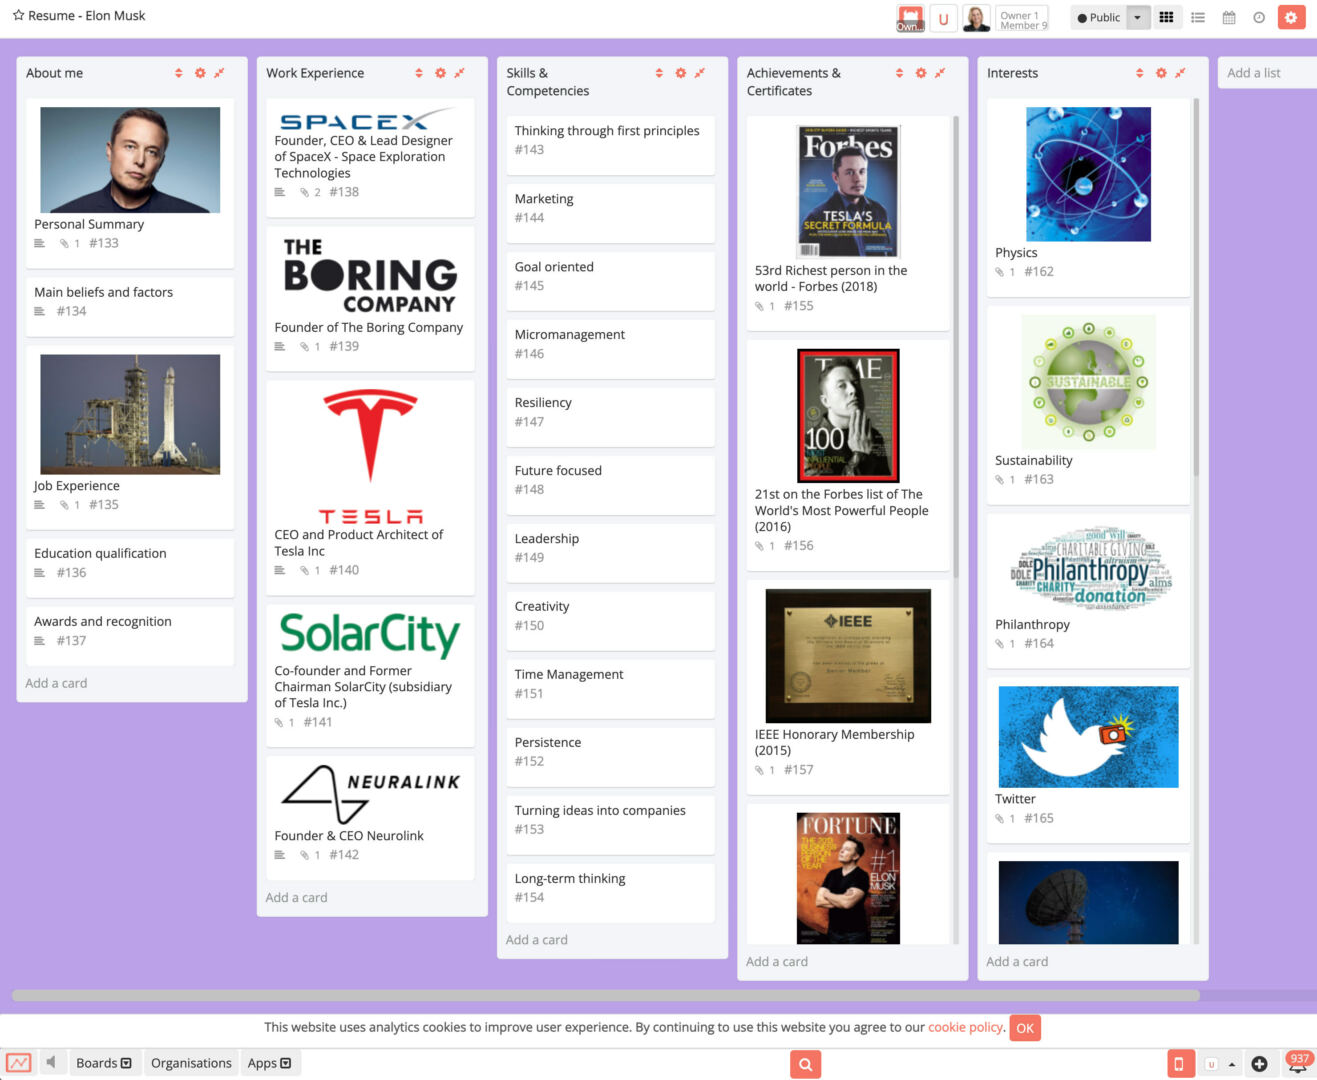Sort Achievements & Certificates list

coord(899,73)
